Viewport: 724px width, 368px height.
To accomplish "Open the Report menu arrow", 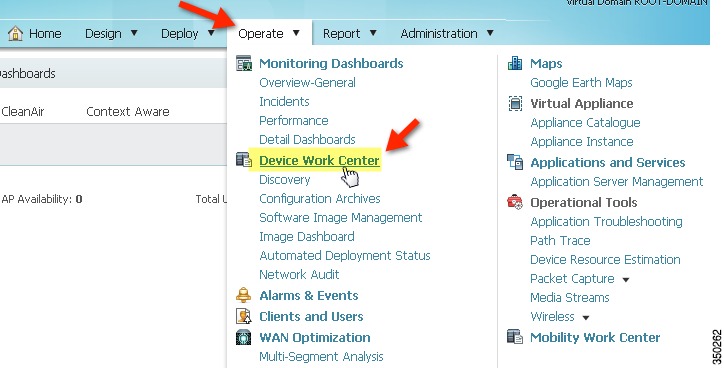I will pyautogui.click(x=373, y=33).
